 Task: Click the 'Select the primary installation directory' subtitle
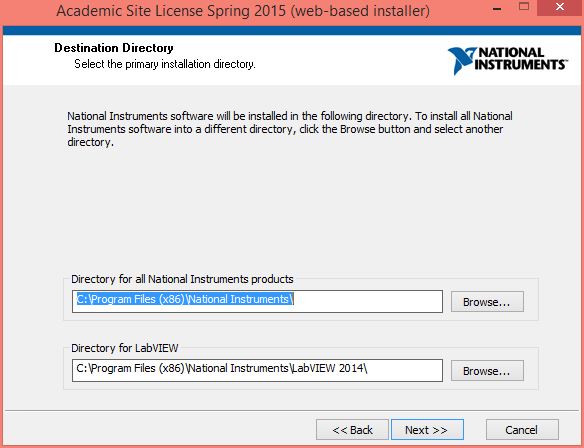(165, 64)
